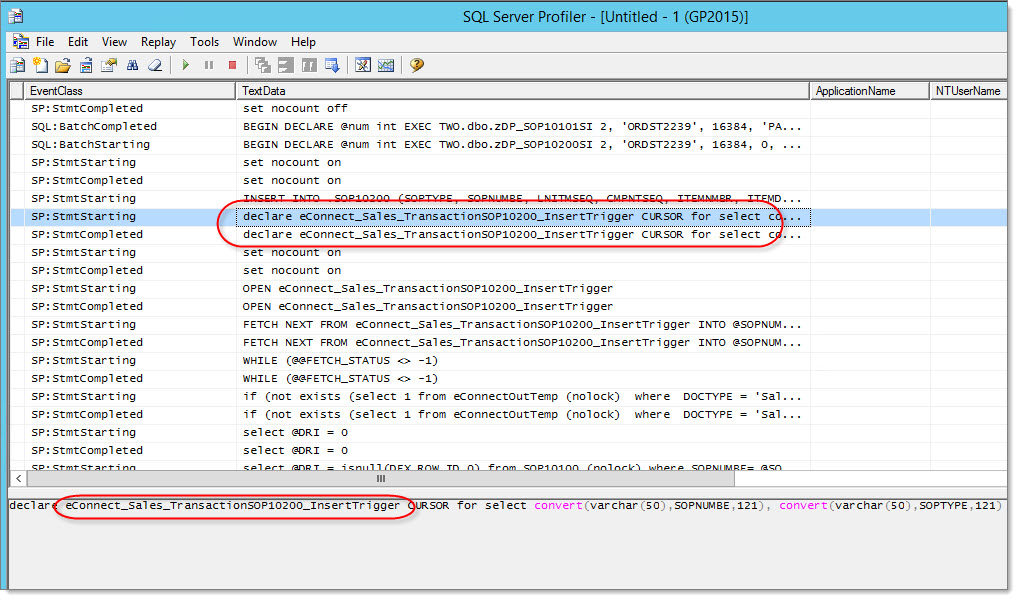Select 'if (not exists' text in SP:StmtCompleted row
The height and width of the screenshot is (600, 1018).
(x=523, y=414)
